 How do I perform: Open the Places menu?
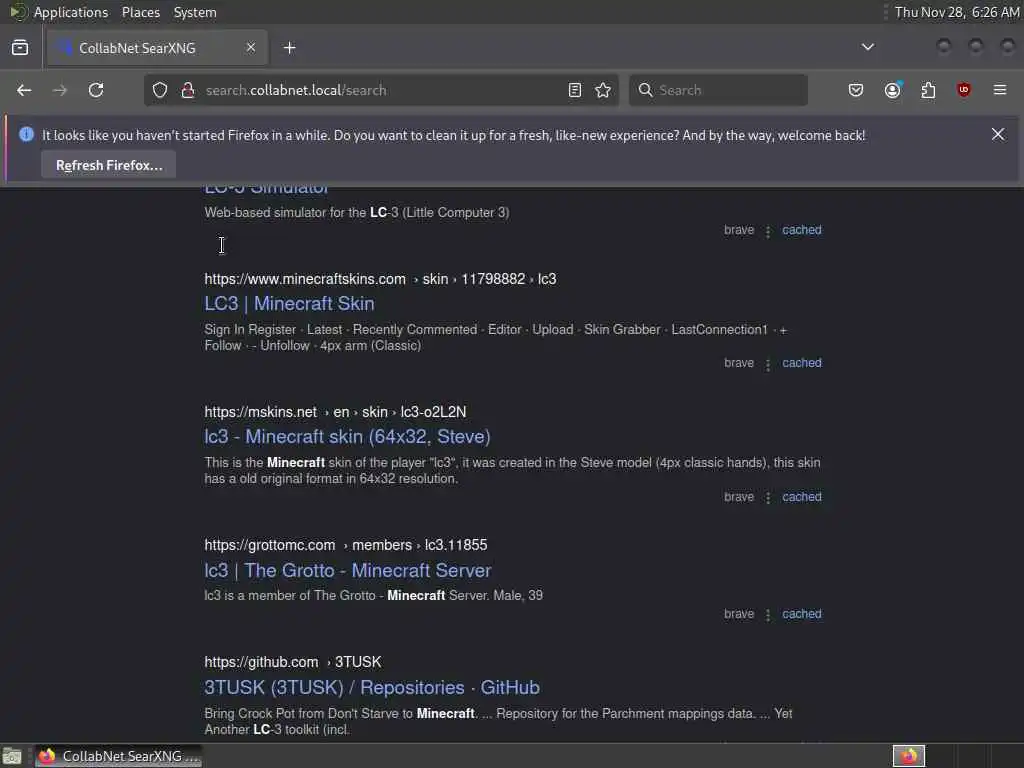tap(141, 12)
